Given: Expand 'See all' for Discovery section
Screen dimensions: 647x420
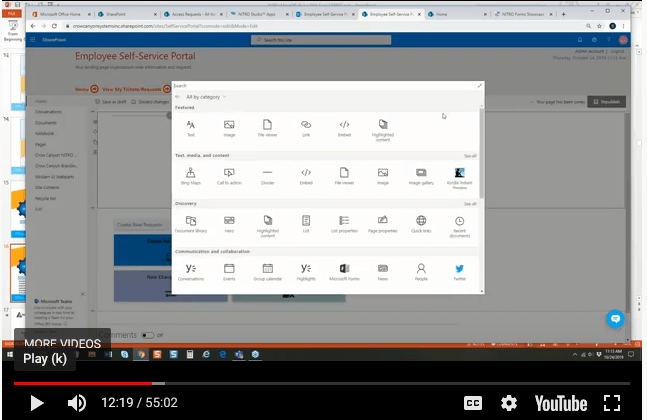Looking at the screenshot, I should [469, 203].
